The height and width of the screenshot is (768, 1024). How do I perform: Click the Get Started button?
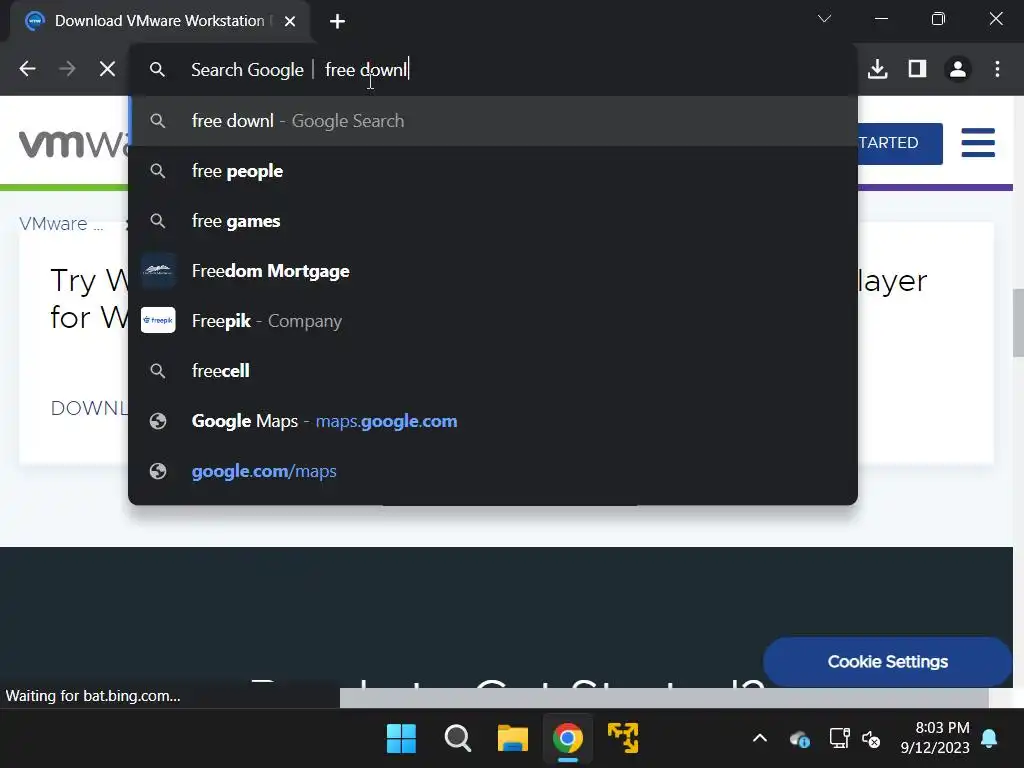coord(900,143)
